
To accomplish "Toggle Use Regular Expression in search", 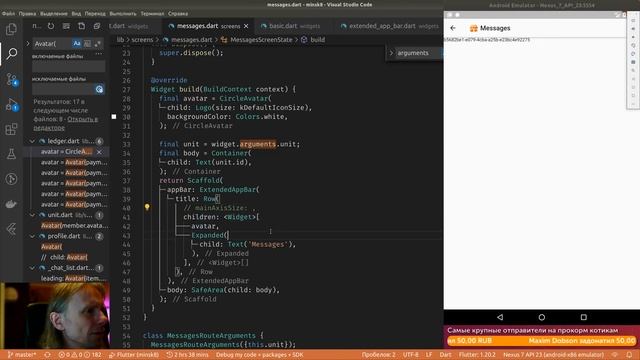I will pos(98,43).
